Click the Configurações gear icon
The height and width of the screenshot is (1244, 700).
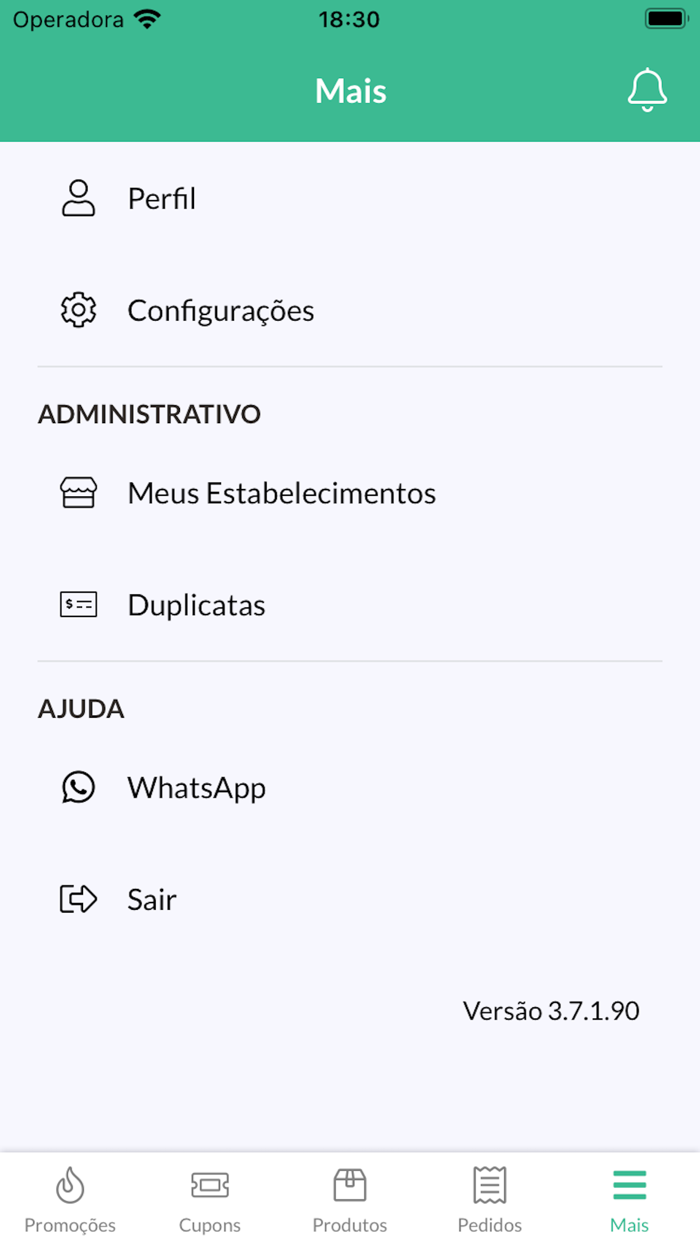click(78, 310)
